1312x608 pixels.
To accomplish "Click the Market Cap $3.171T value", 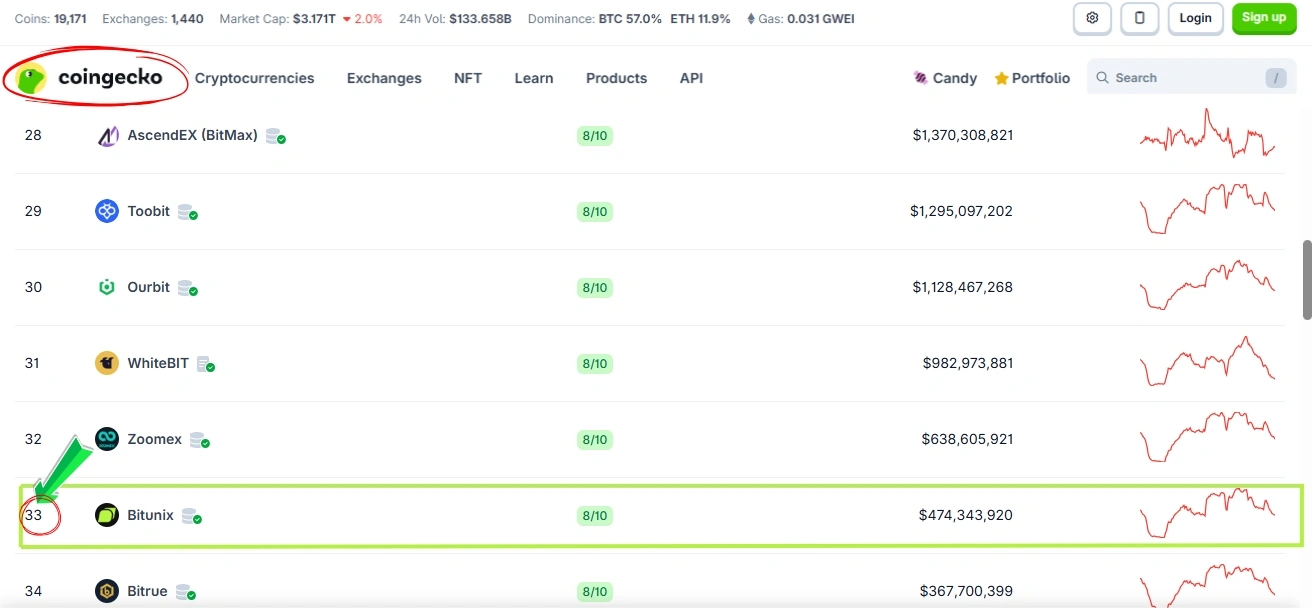I will tap(315, 18).
